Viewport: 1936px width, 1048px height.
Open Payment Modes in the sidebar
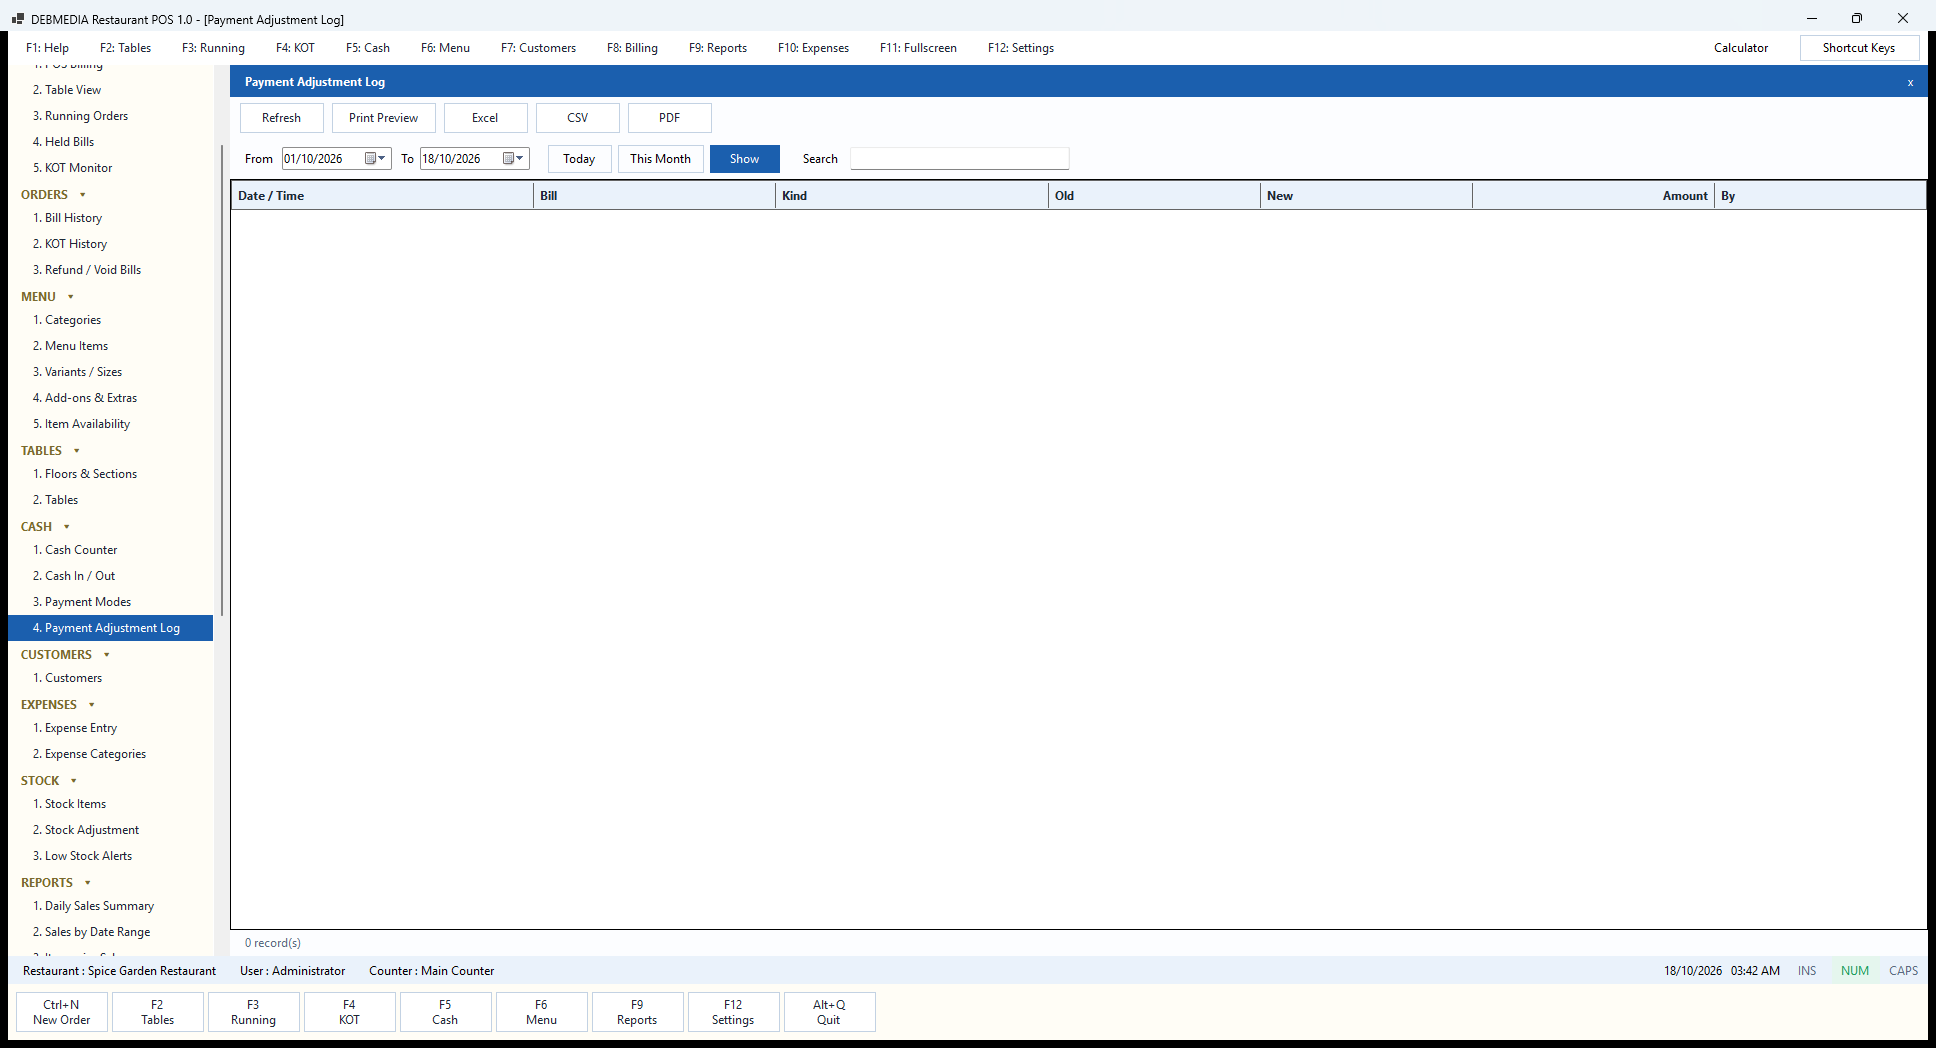82,602
